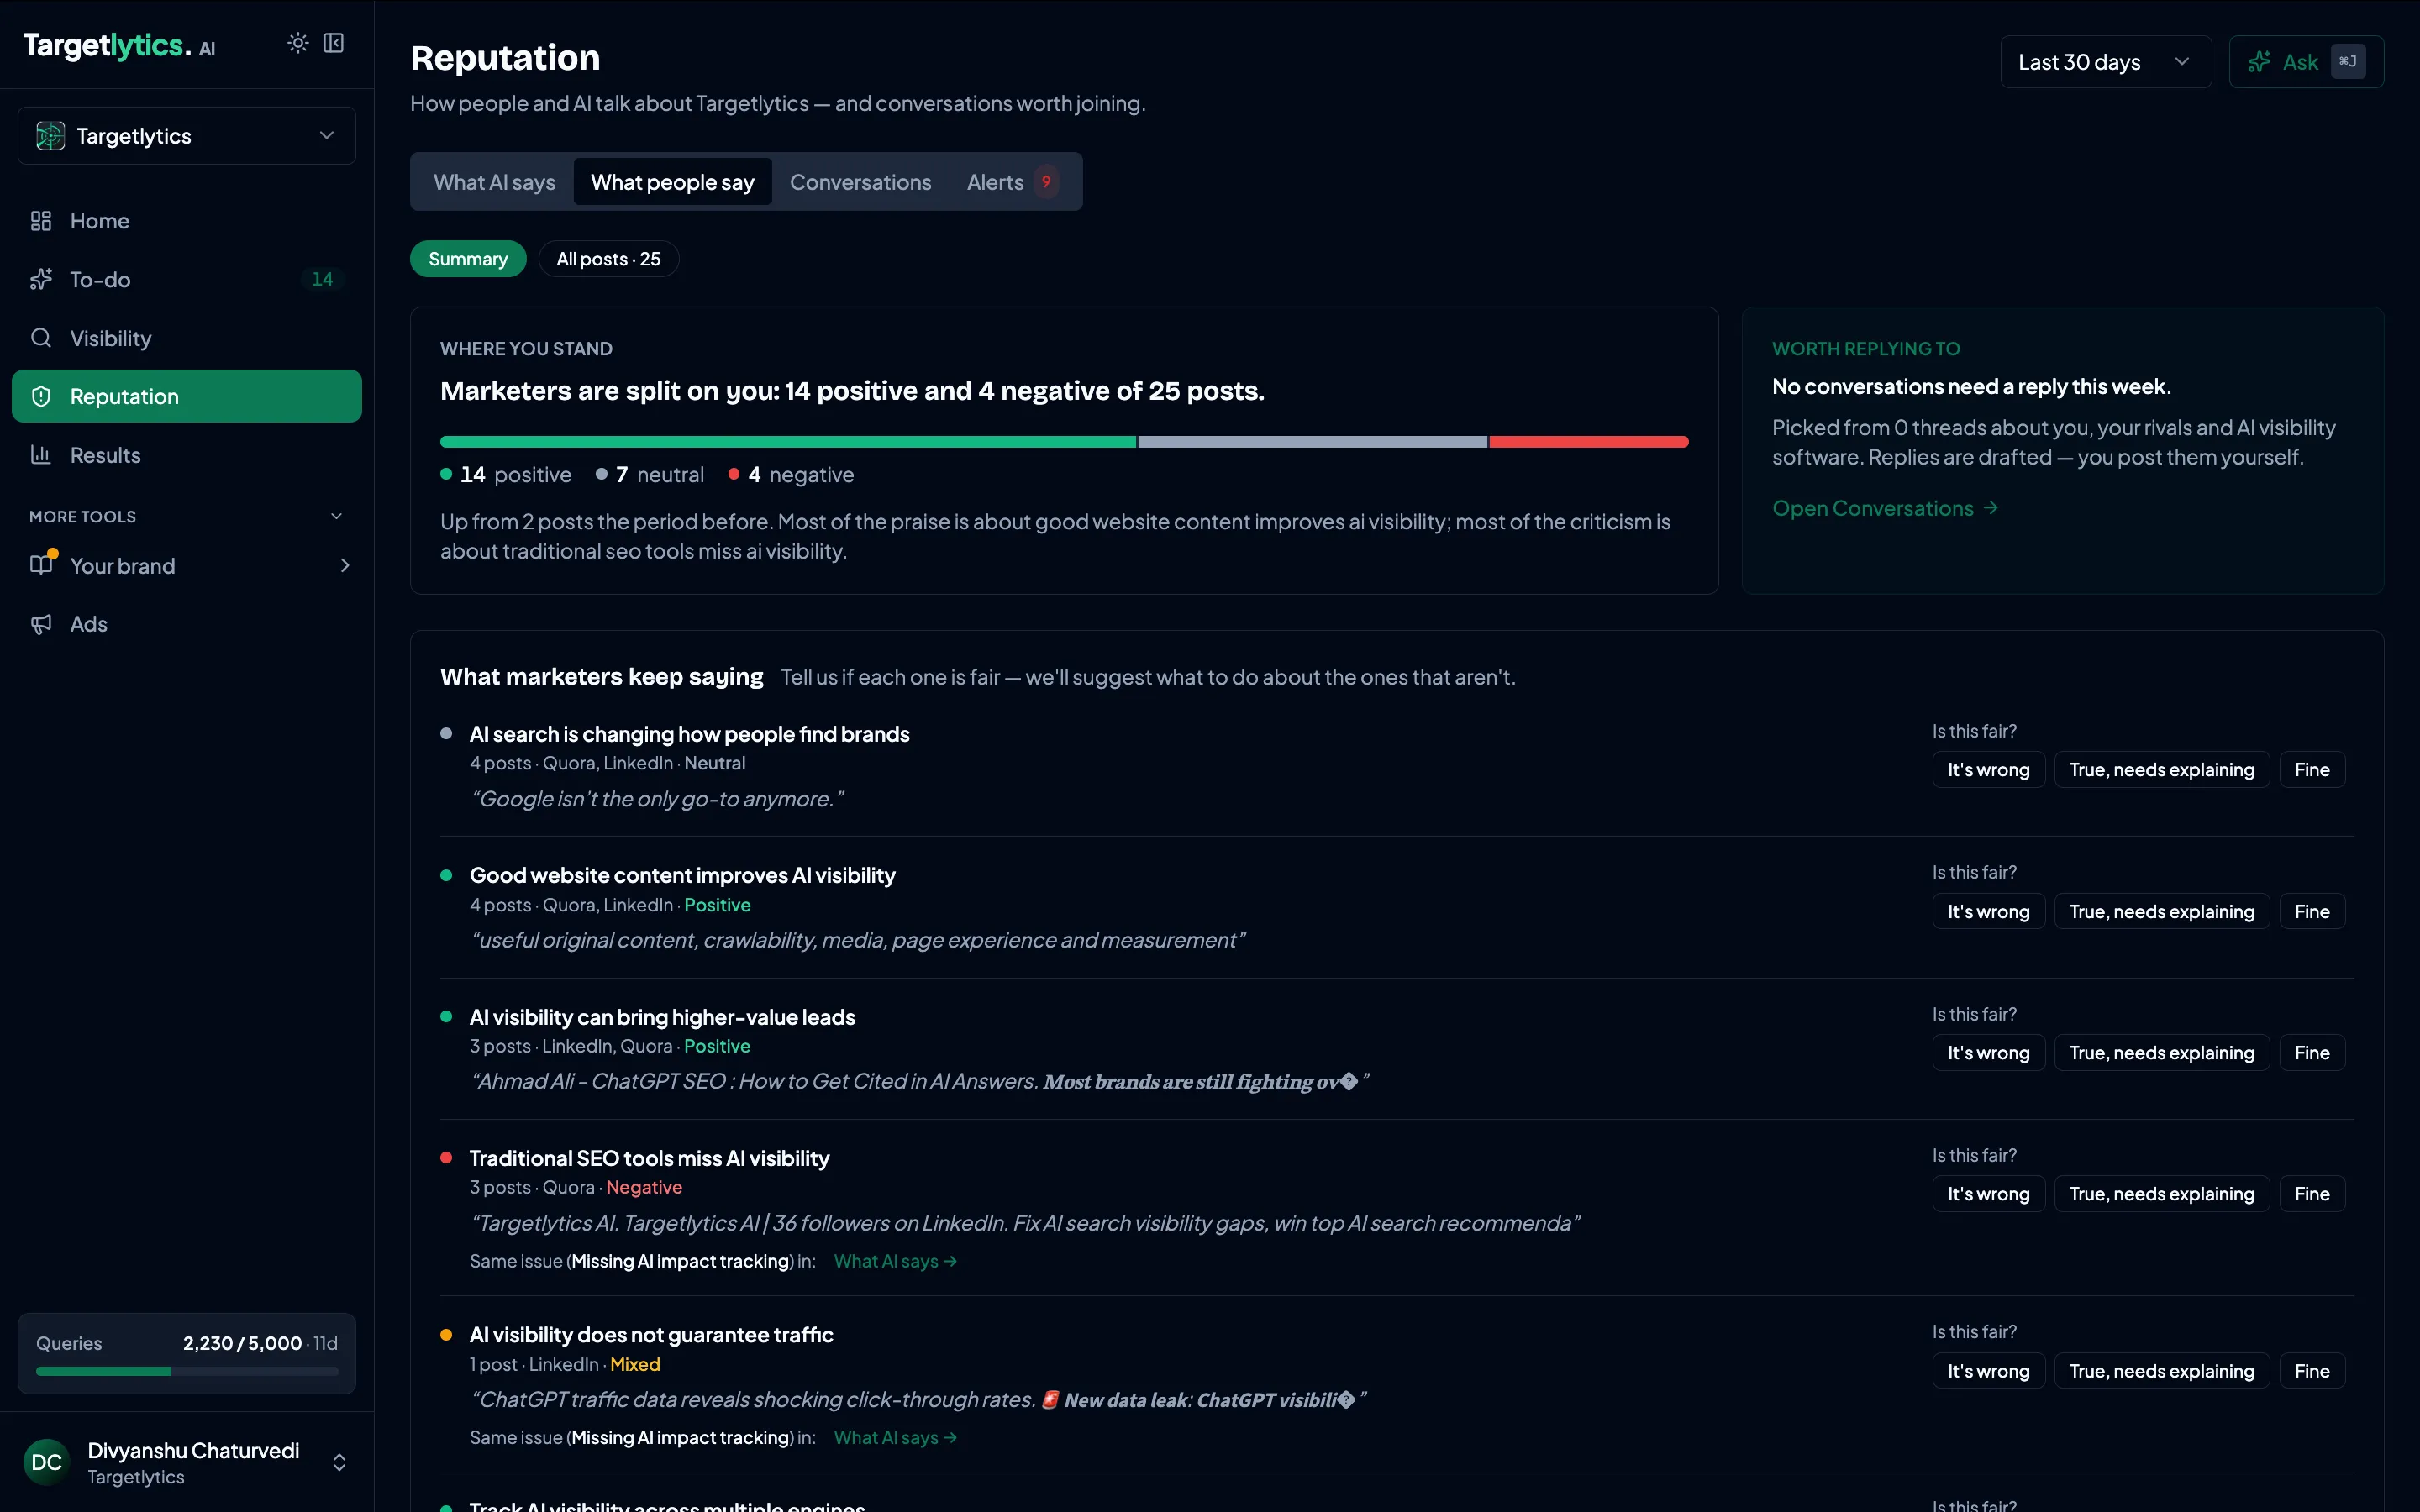Select the All posts · 25 pill

tap(608, 259)
